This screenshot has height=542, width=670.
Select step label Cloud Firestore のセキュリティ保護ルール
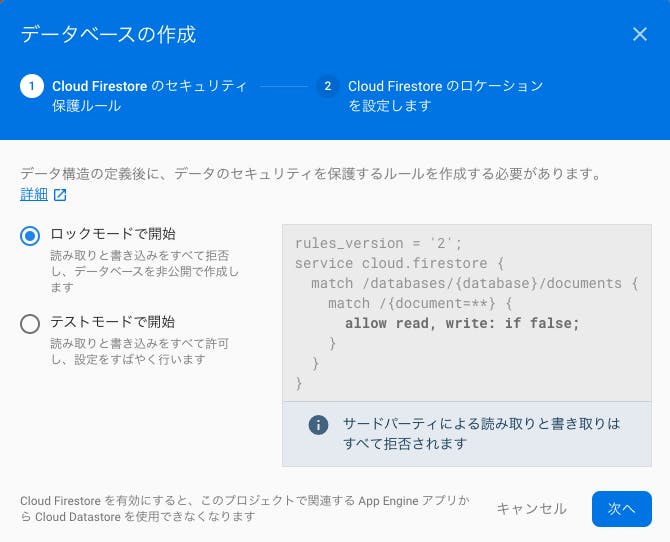(149, 96)
